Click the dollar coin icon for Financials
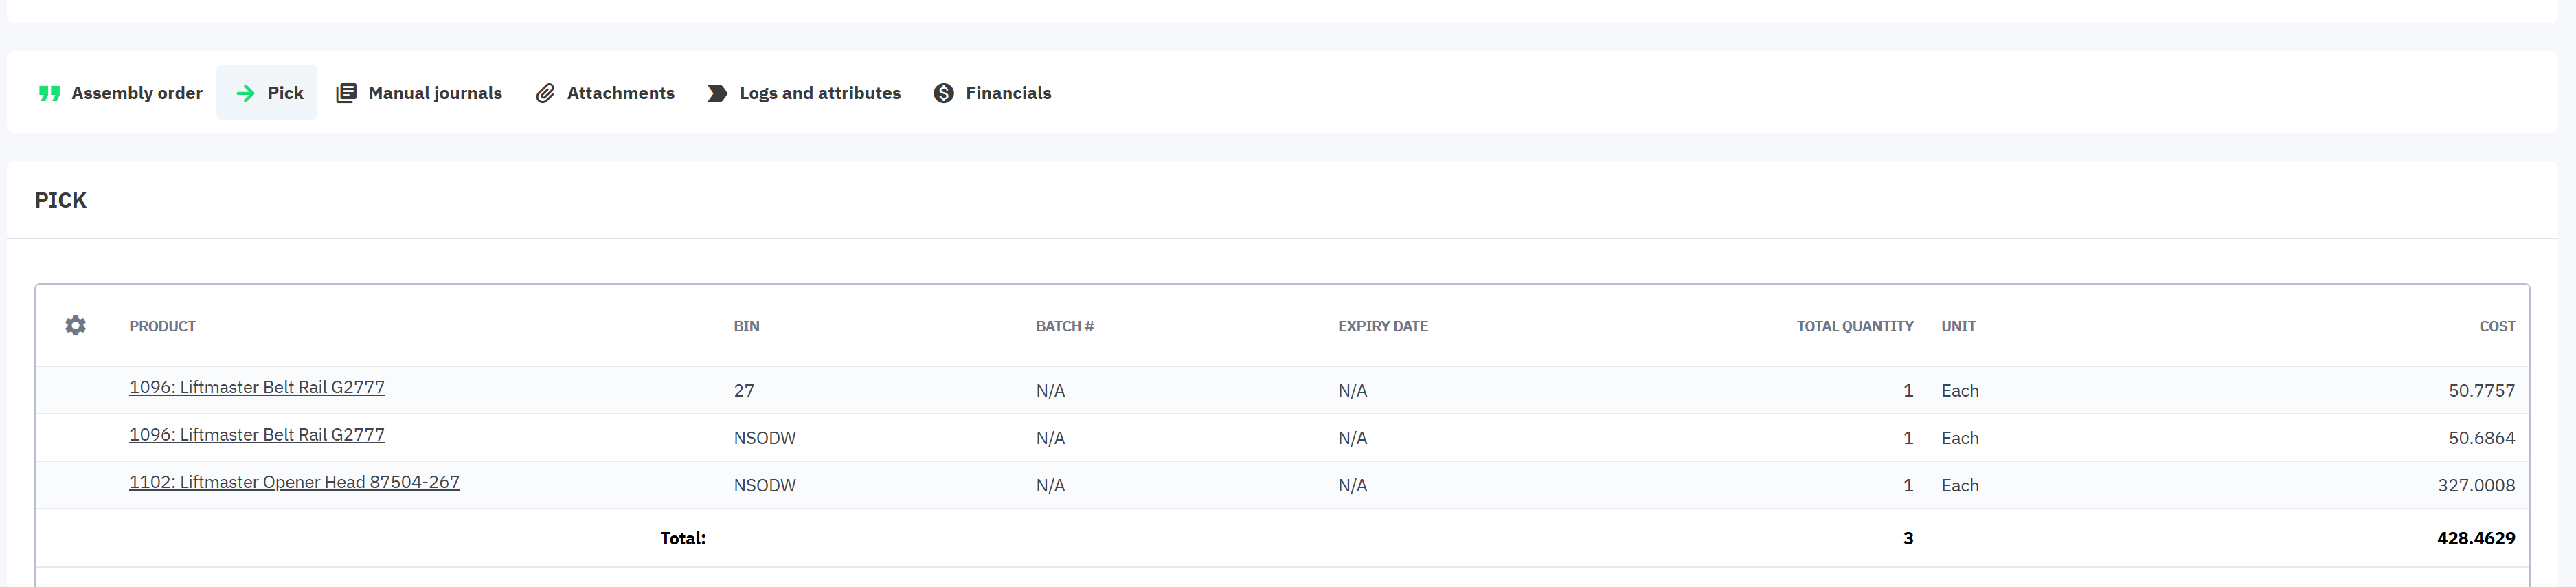 point(943,93)
